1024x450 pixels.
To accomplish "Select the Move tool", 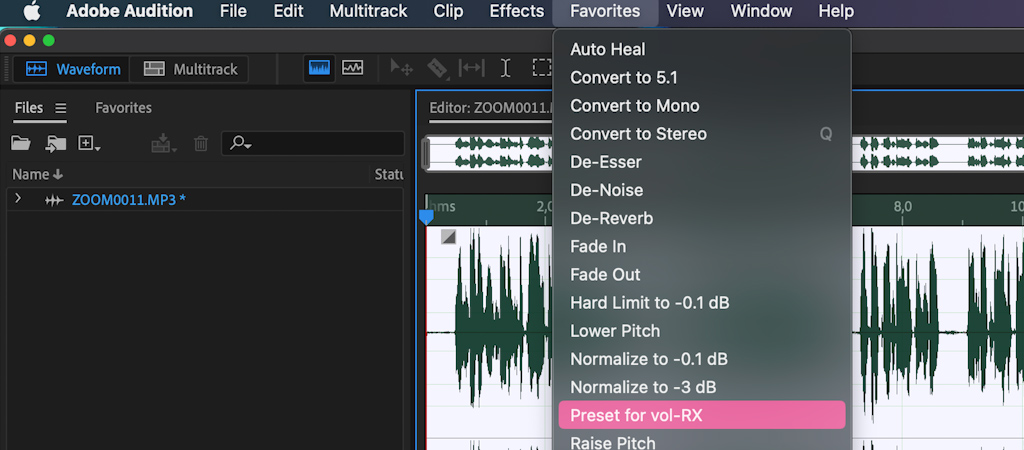I will point(401,68).
